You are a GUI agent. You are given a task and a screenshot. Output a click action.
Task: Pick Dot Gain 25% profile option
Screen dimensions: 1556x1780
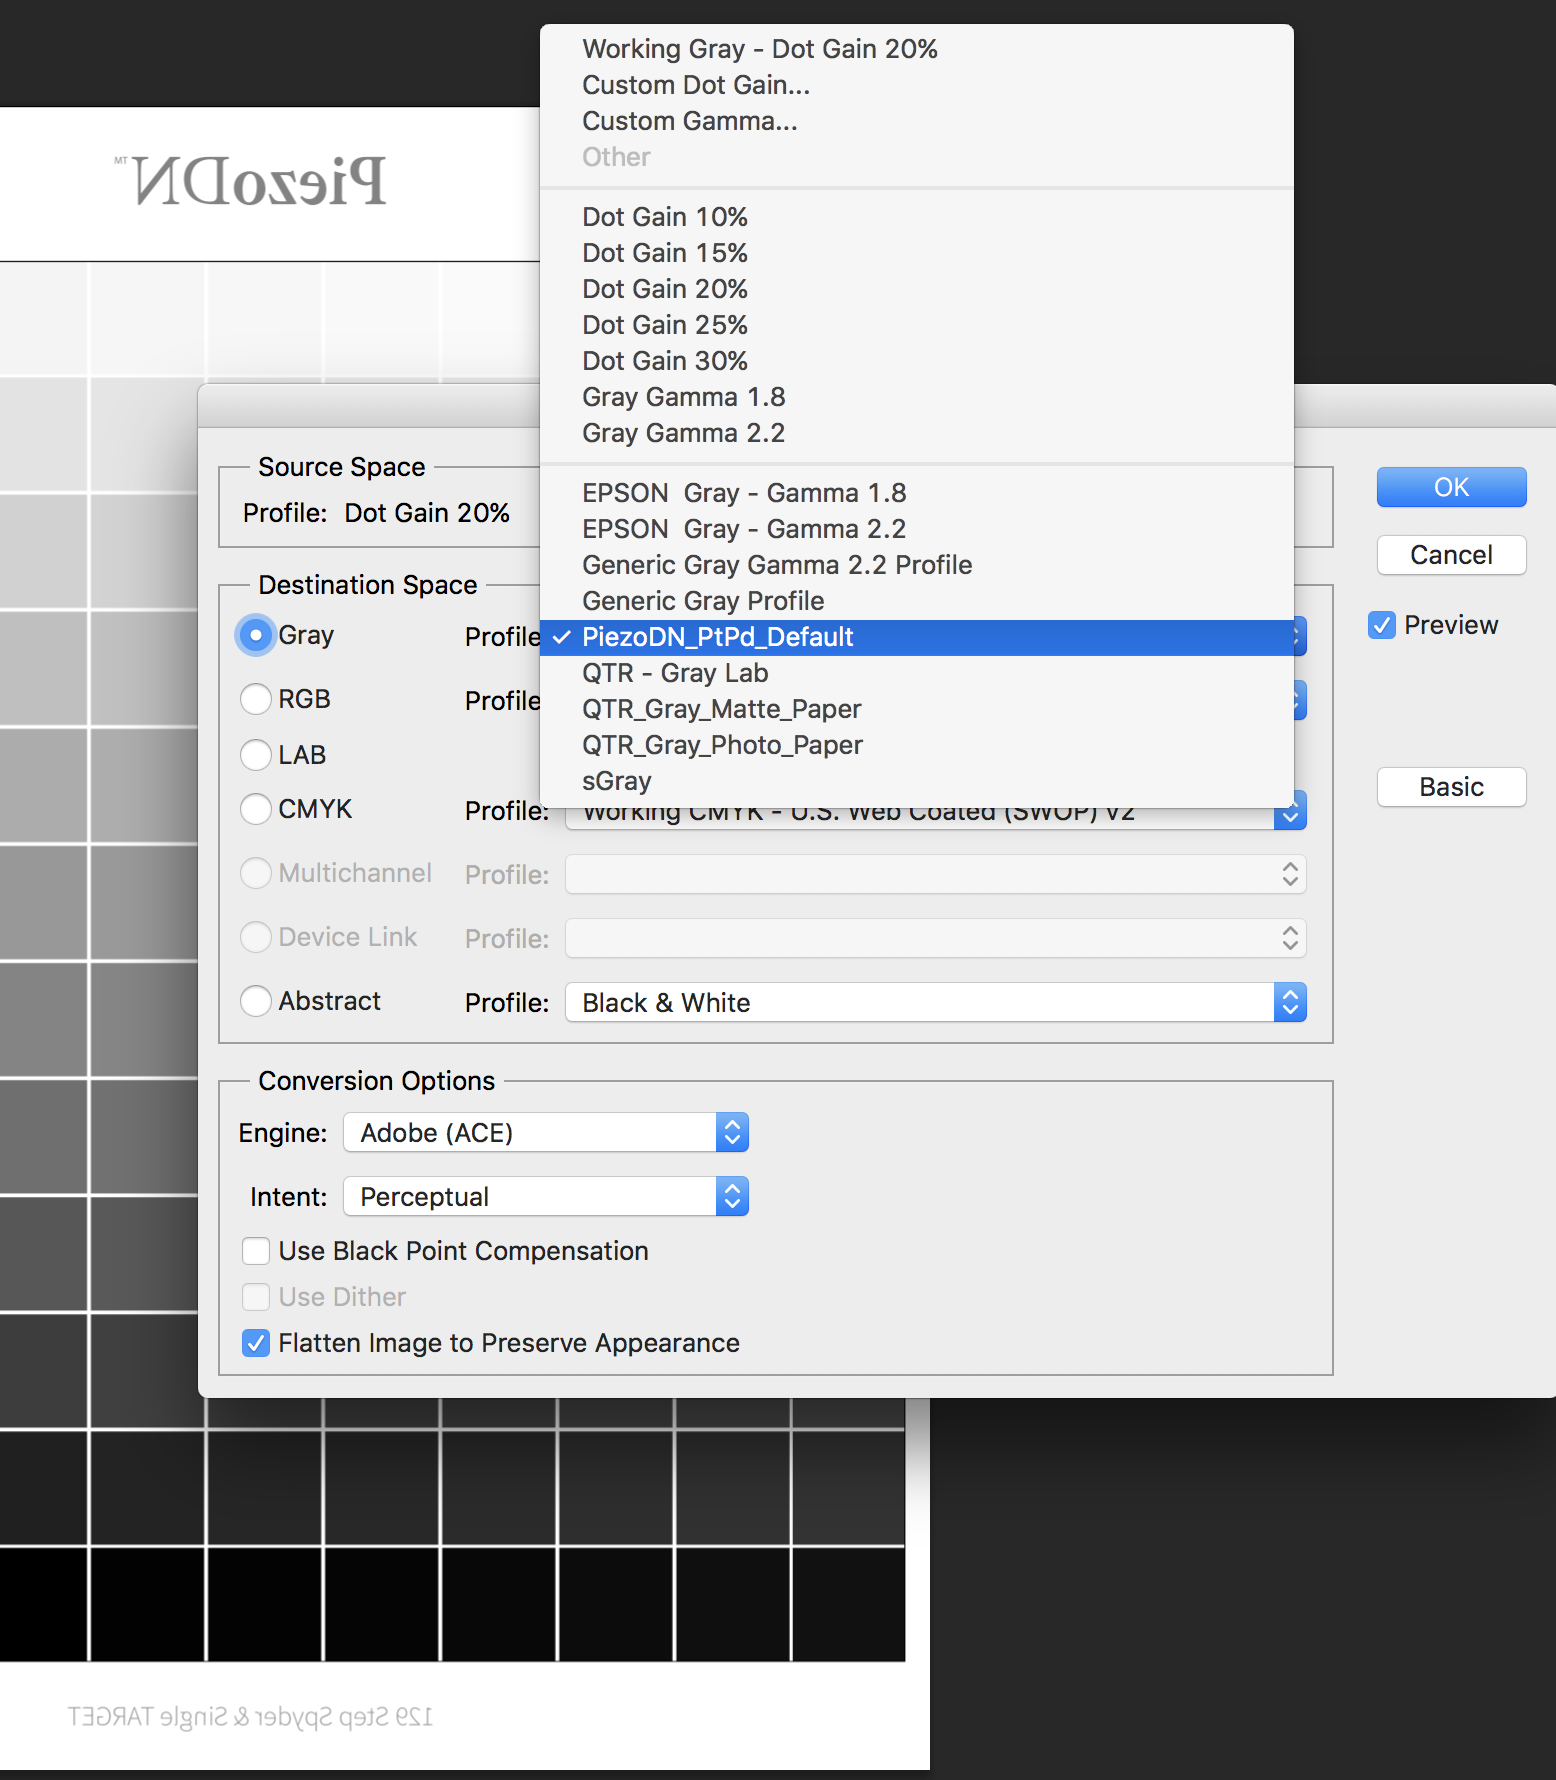point(665,325)
